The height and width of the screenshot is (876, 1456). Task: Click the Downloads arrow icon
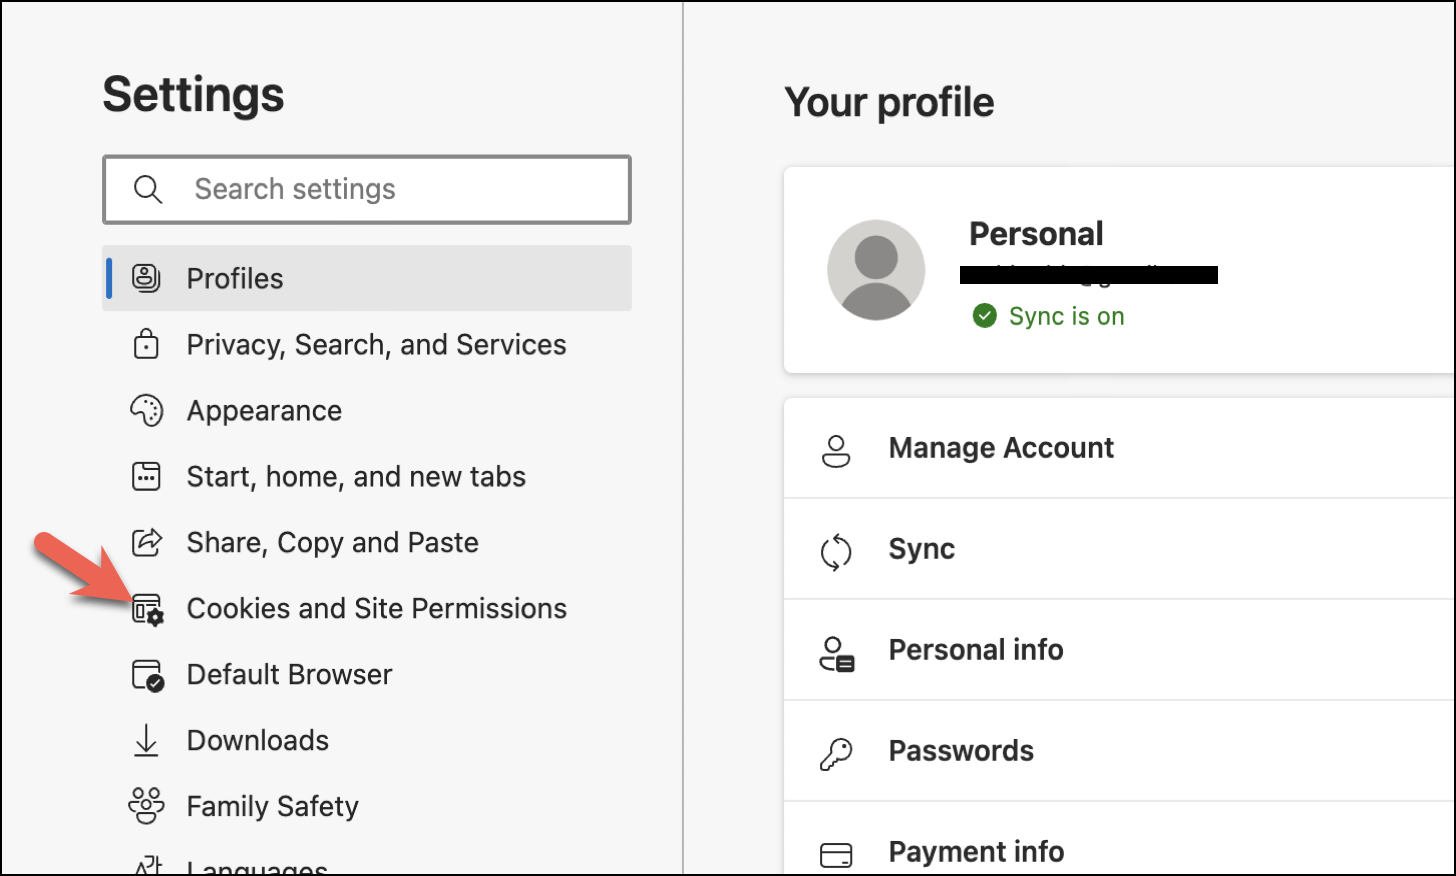pos(147,740)
